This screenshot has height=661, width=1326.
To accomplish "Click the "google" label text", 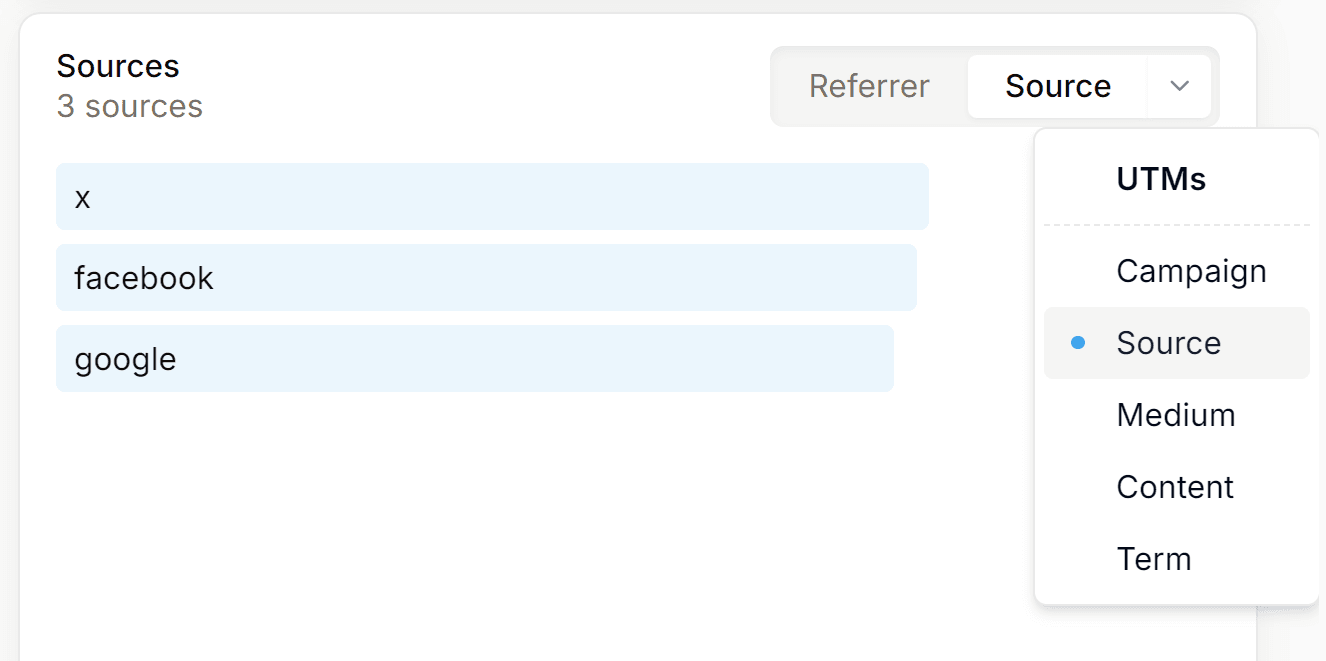I will tap(125, 359).
